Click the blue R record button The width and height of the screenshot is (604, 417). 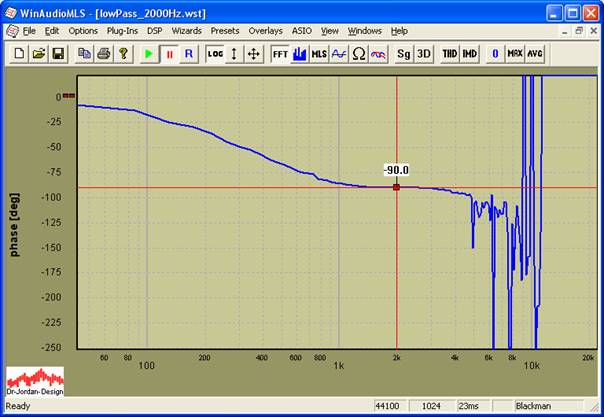pos(189,54)
